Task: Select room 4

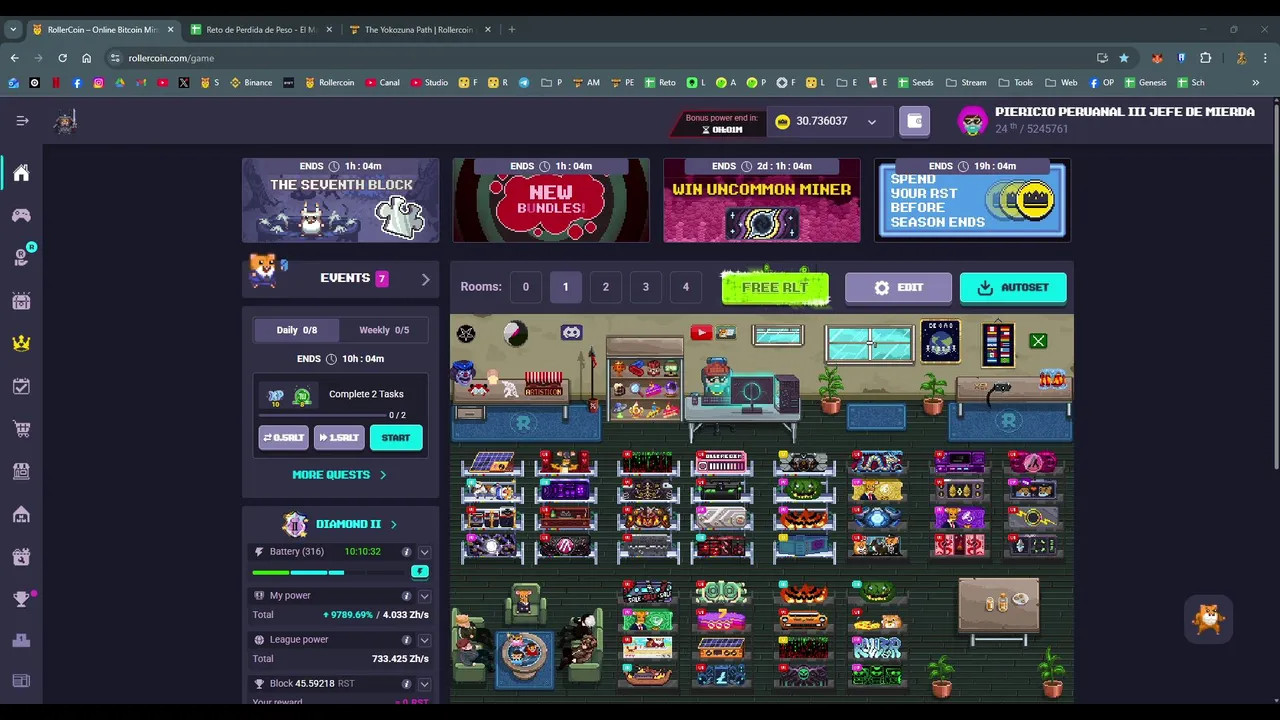Action: [x=685, y=287]
